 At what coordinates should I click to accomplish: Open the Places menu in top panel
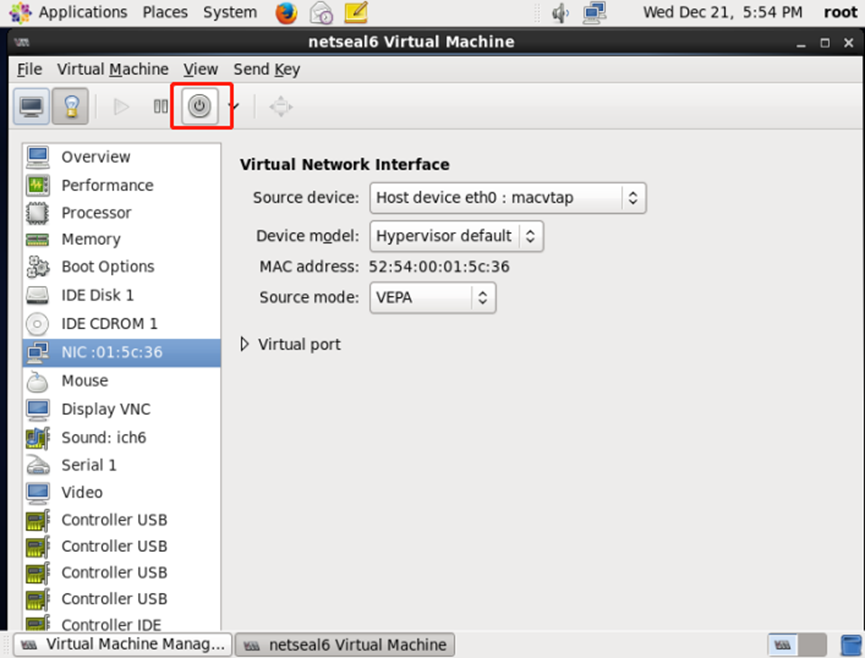click(x=165, y=12)
